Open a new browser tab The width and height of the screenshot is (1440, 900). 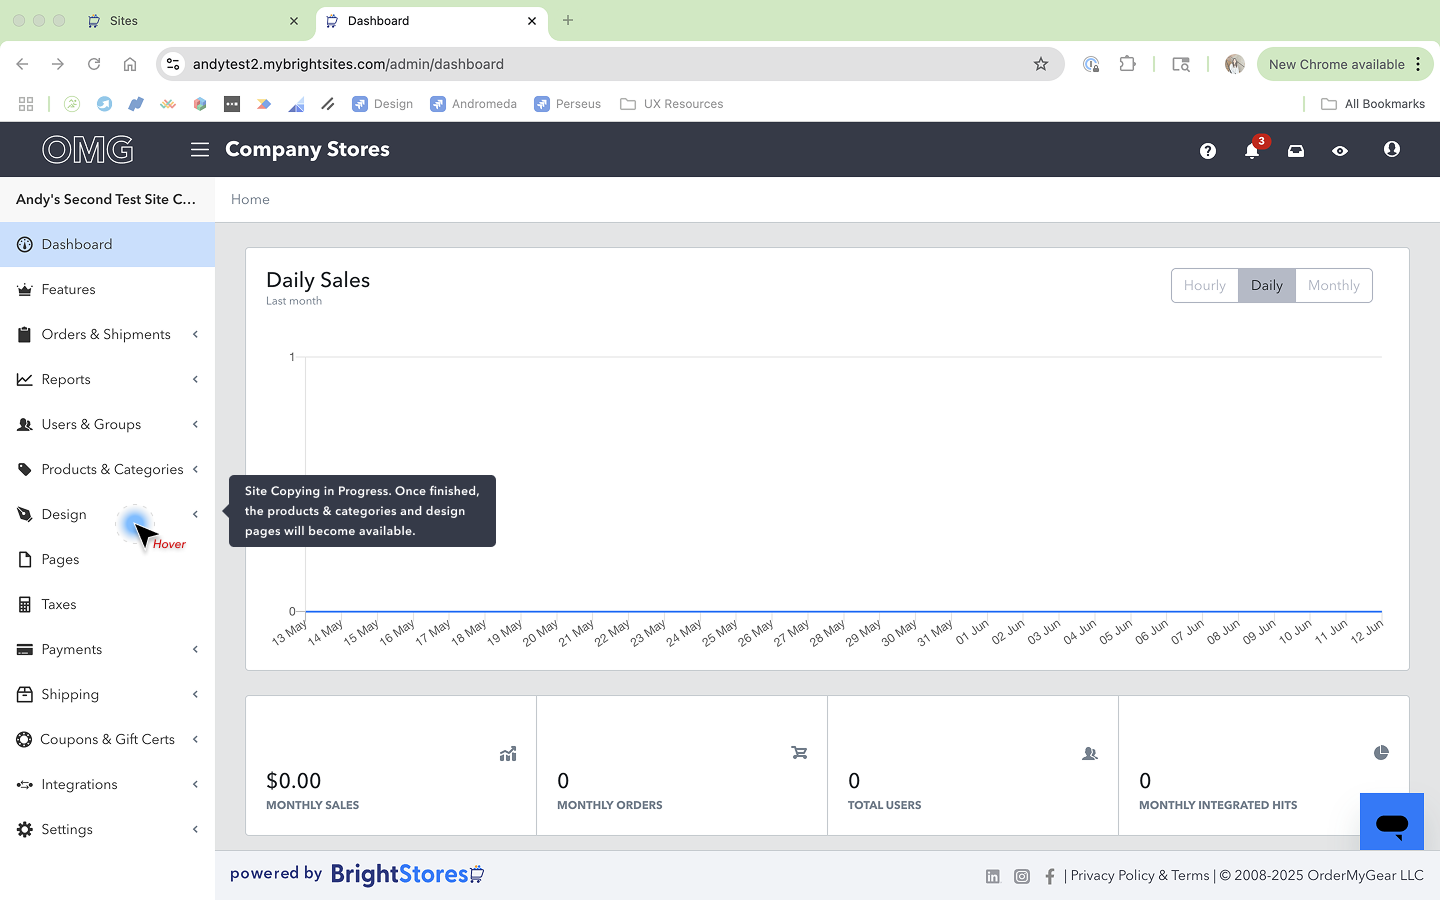(568, 20)
